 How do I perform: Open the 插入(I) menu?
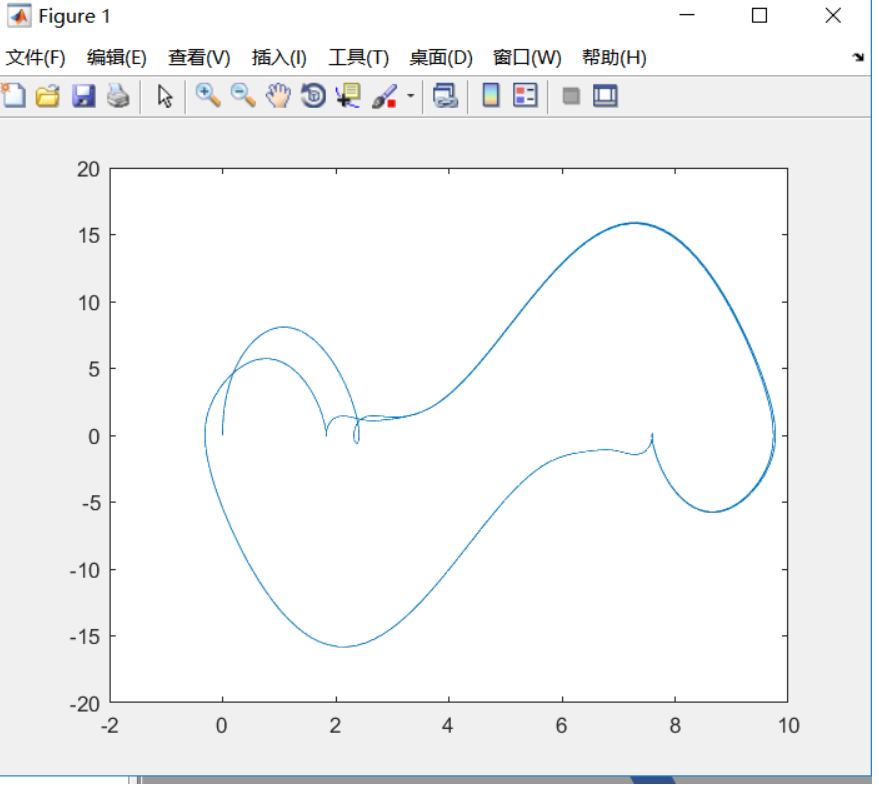click(277, 58)
